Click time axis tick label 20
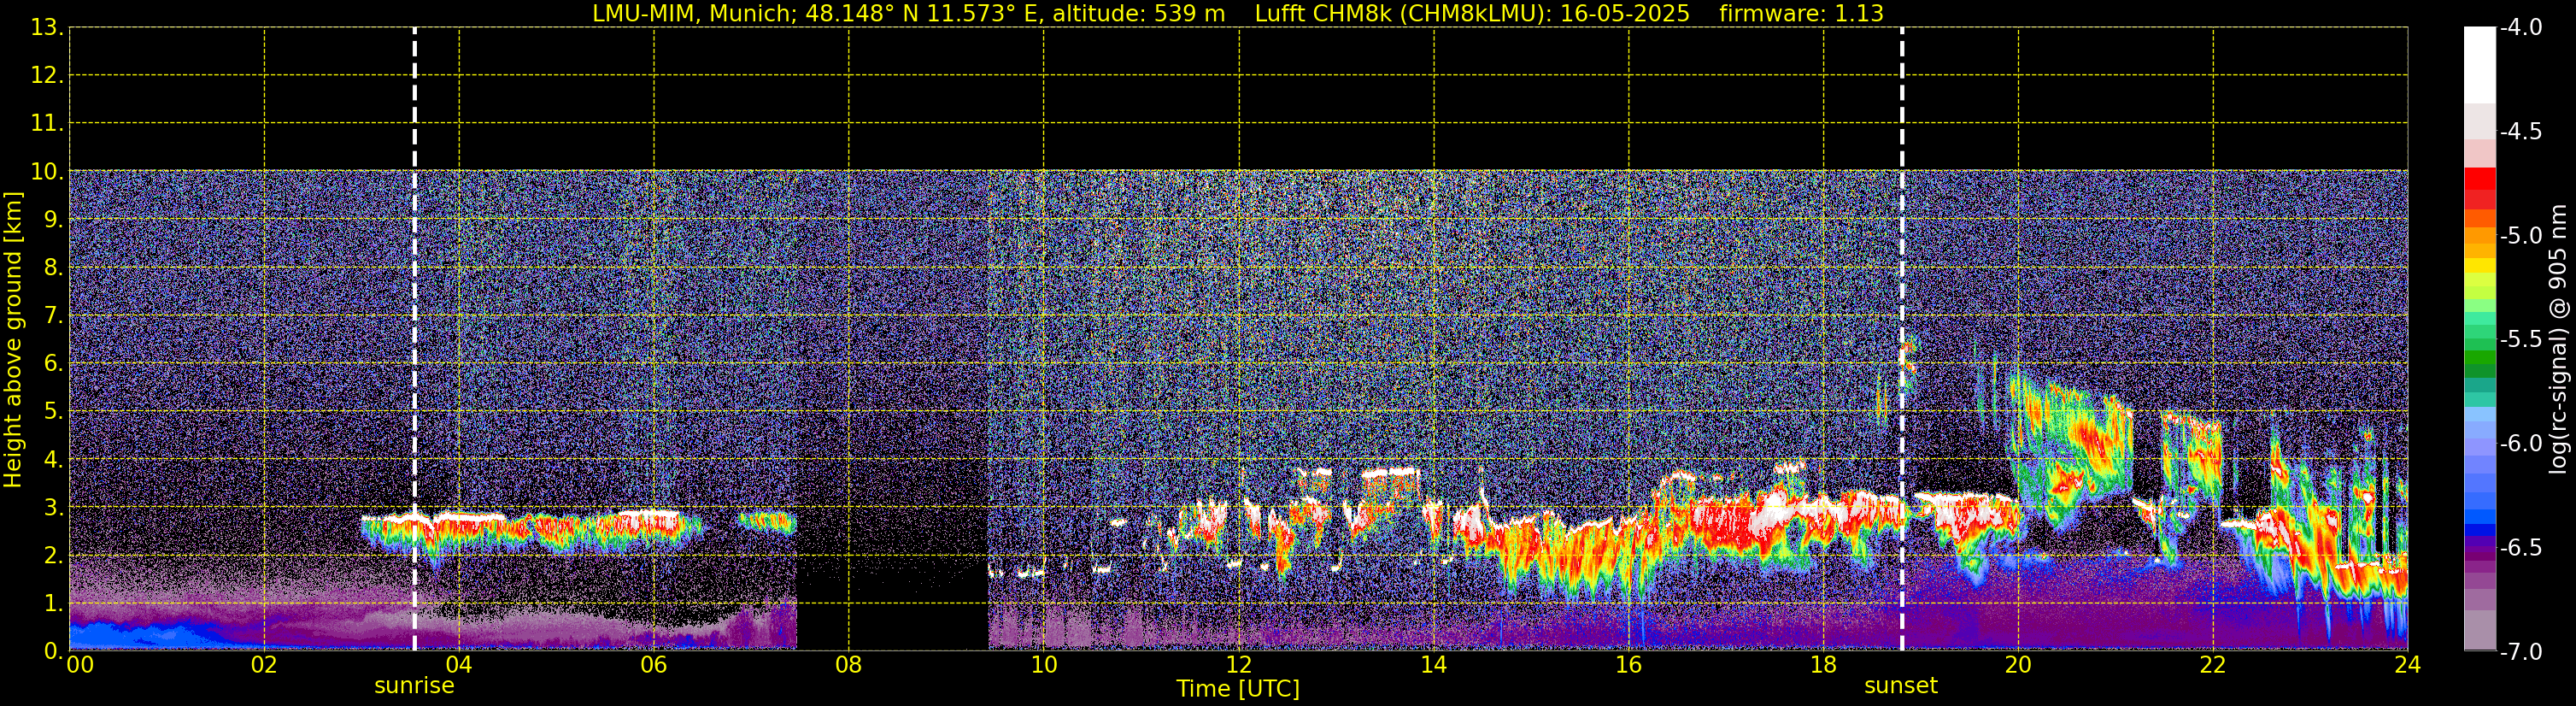 tap(2018, 665)
